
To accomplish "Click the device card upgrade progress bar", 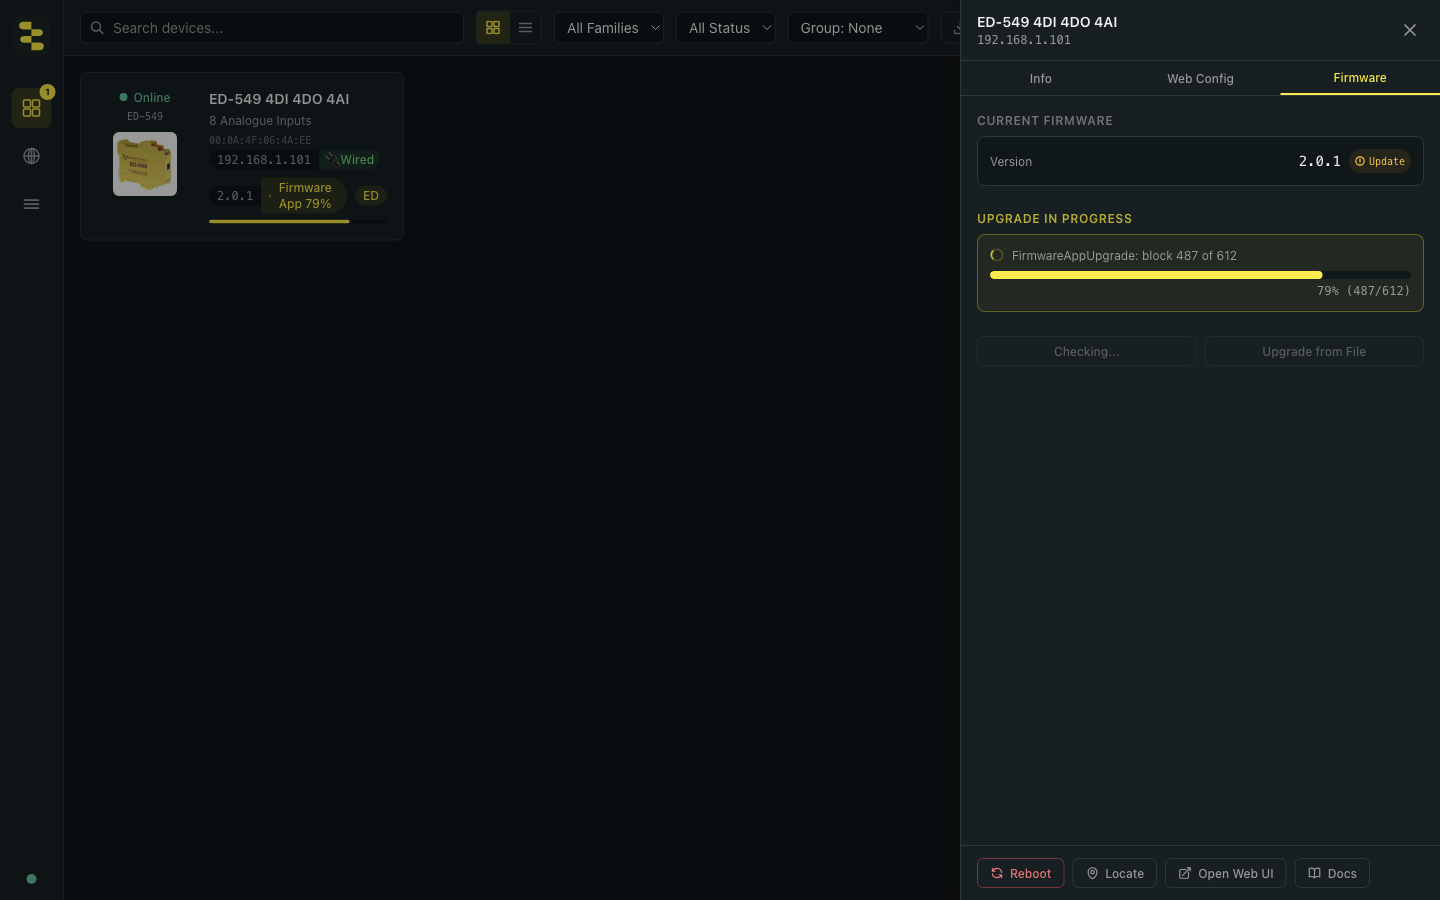I will pos(298,221).
